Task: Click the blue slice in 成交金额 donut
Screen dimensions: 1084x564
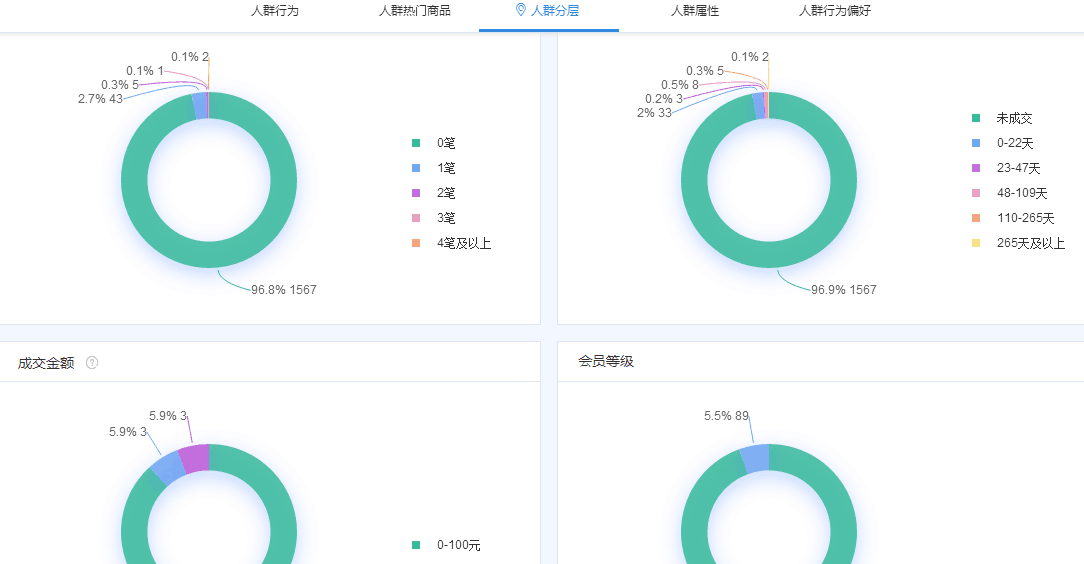Action: click(168, 468)
